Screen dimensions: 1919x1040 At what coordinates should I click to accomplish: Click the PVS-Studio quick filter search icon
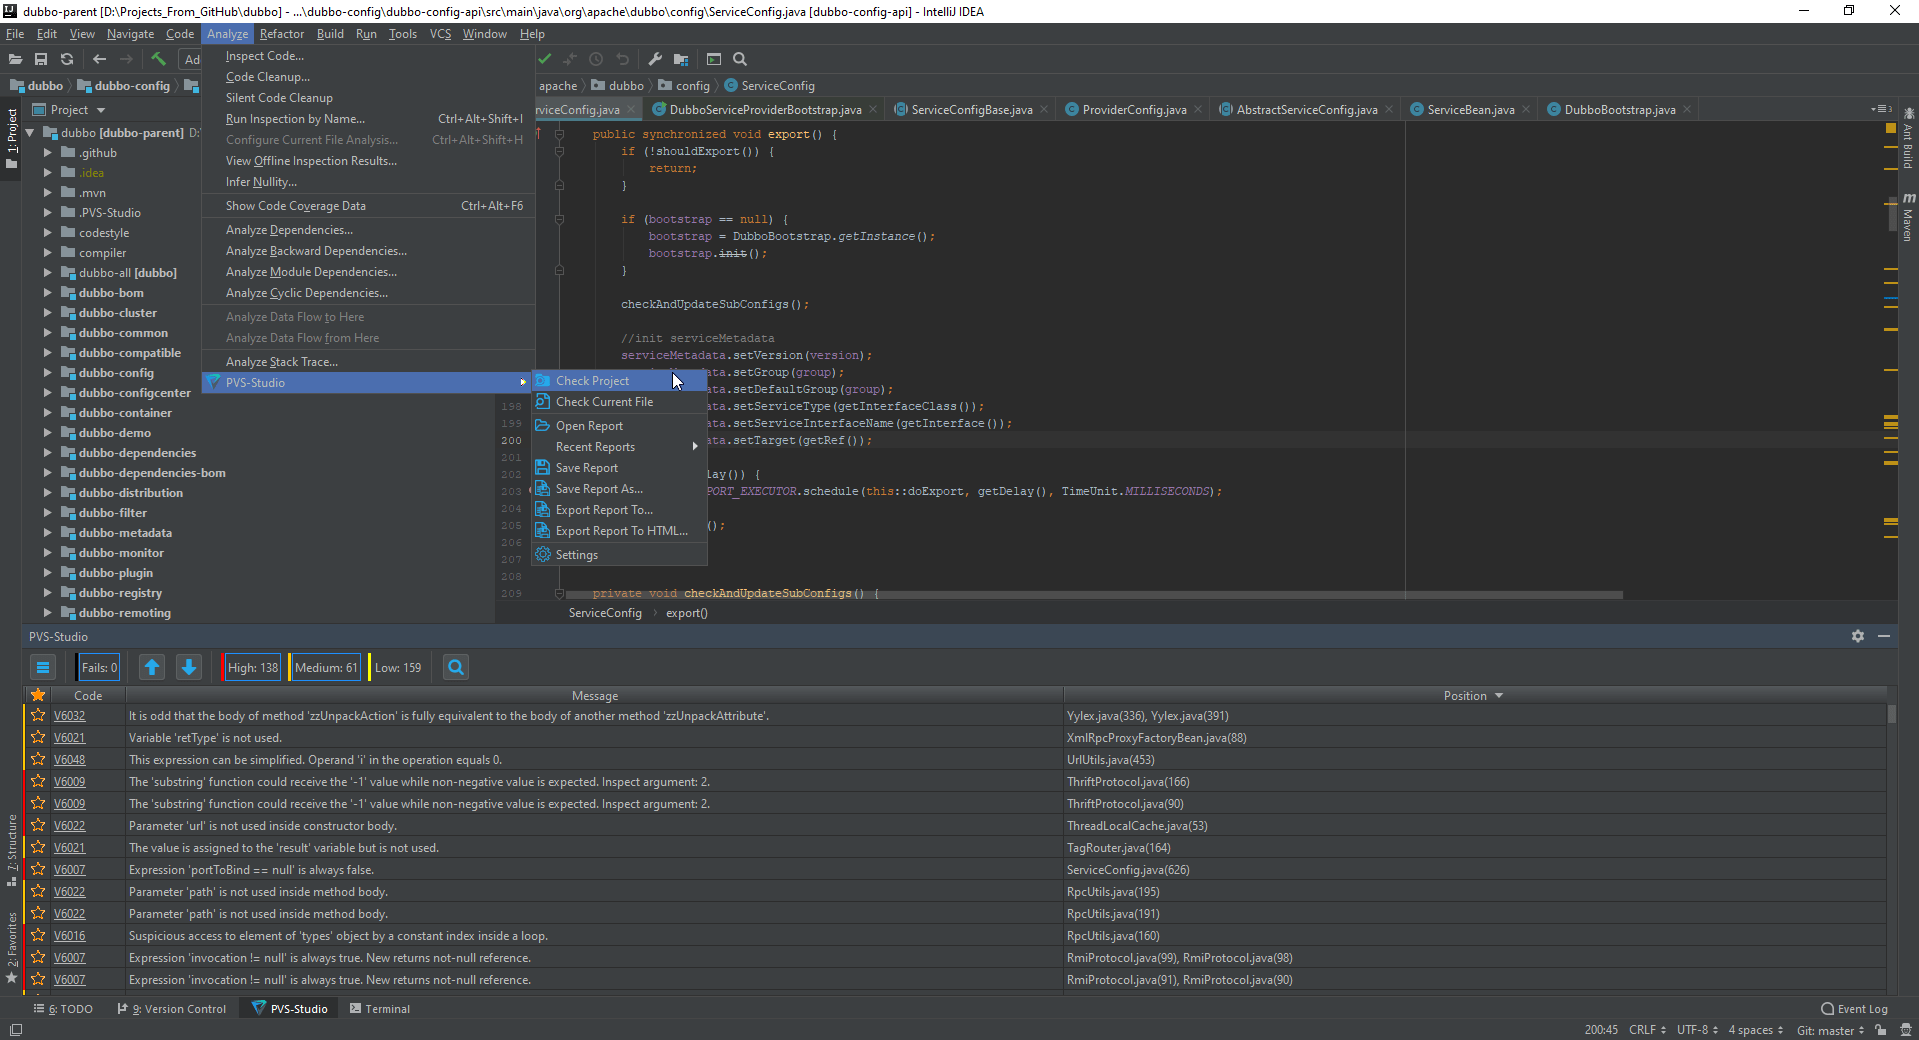[456, 667]
